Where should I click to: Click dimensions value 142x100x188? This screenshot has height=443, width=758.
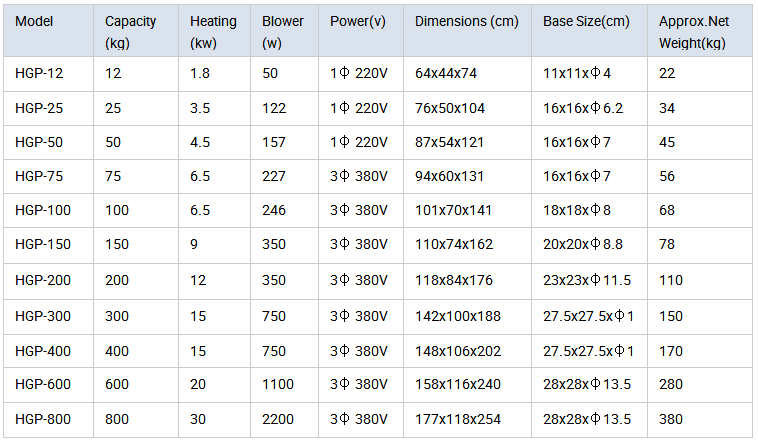458,316
